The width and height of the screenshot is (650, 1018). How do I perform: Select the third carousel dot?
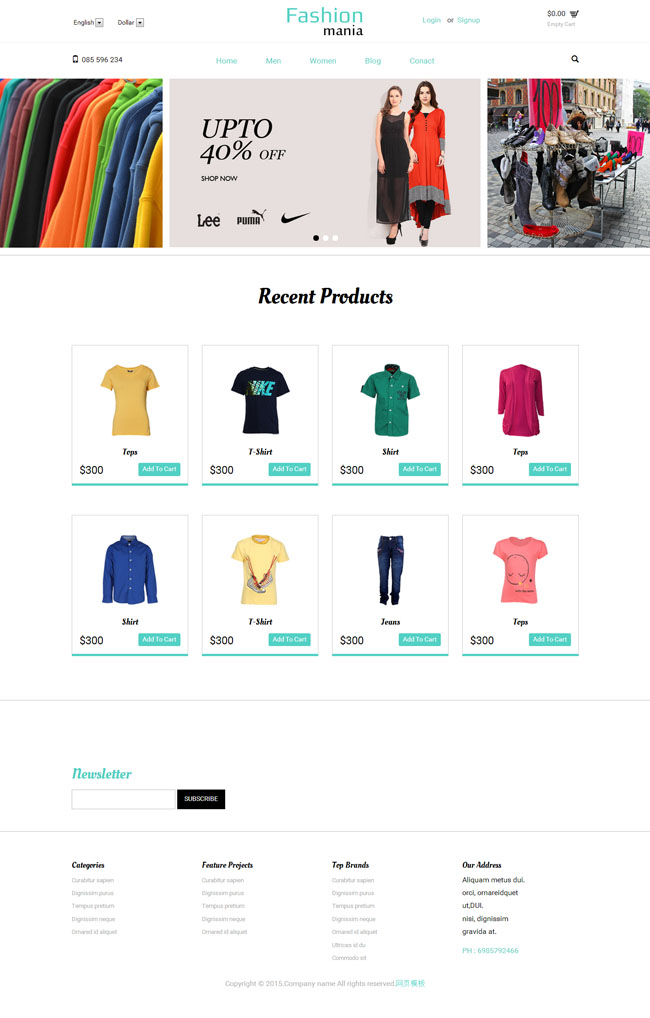click(335, 238)
